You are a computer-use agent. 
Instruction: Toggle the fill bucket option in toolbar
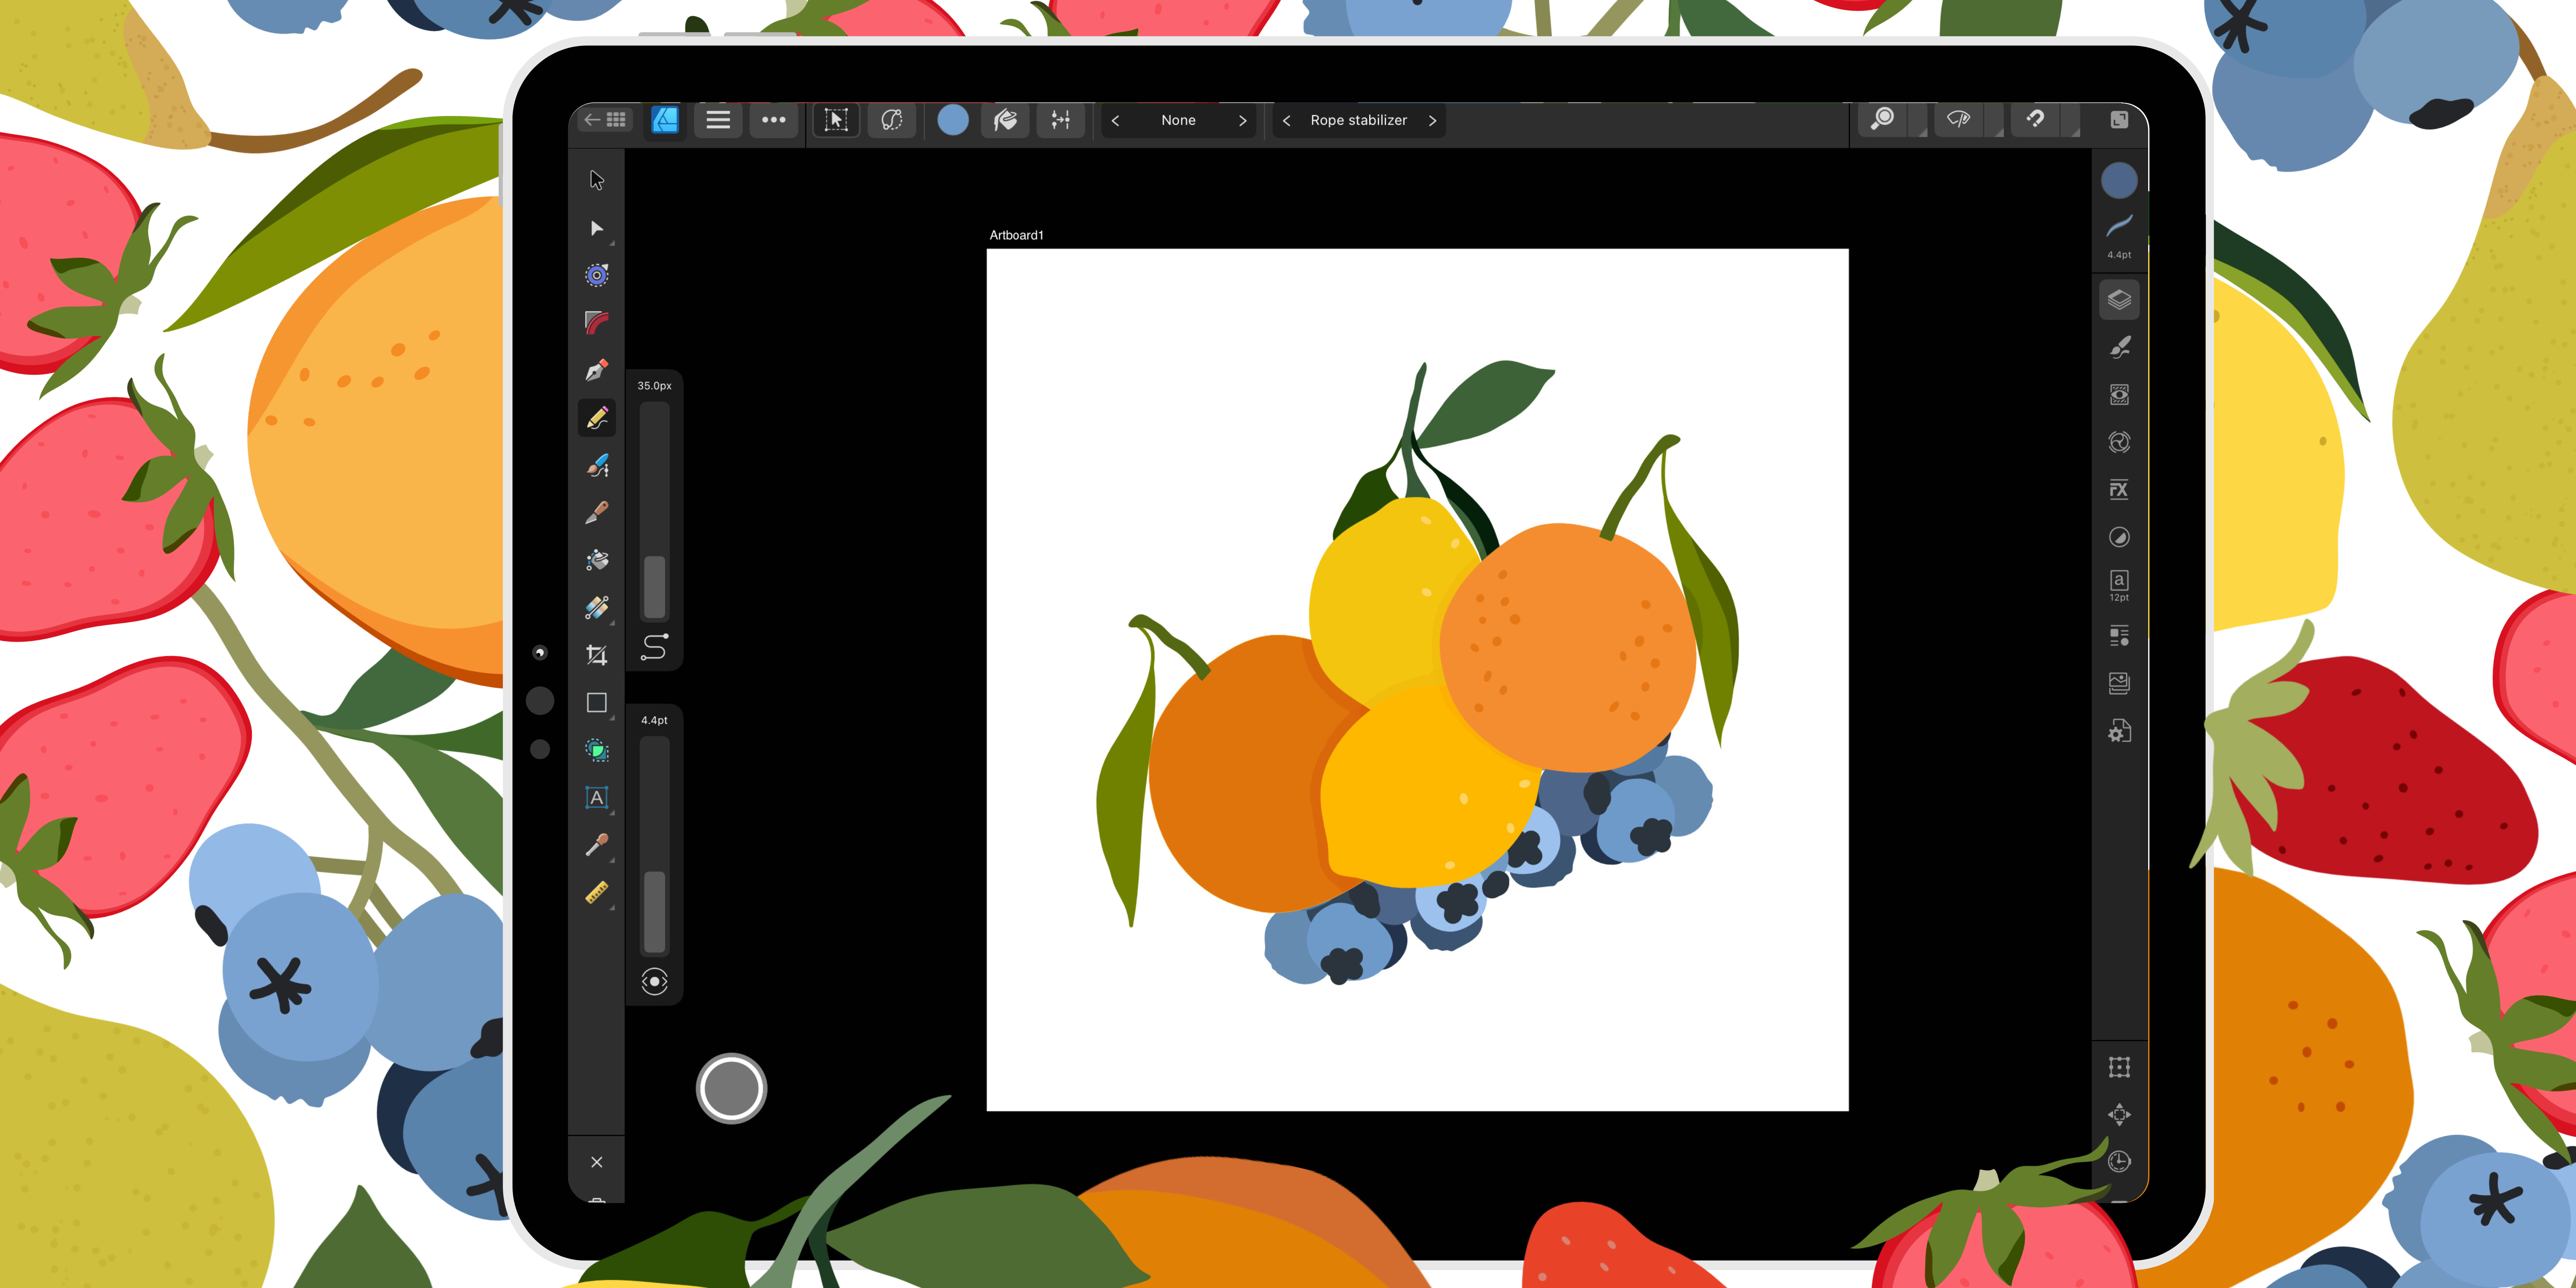(1006, 120)
